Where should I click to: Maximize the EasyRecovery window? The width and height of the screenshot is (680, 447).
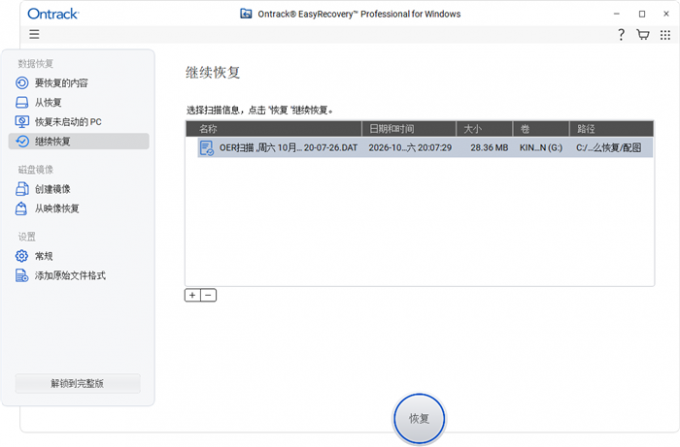(x=642, y=14)
